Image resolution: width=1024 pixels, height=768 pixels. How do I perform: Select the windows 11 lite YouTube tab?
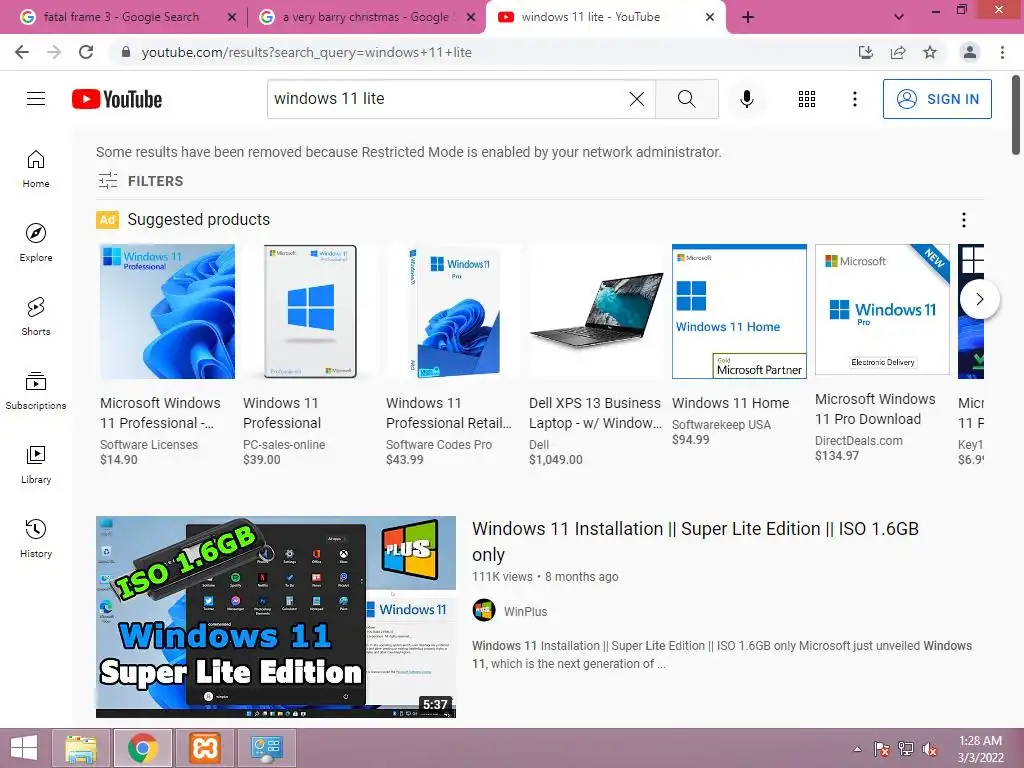[591, 17]
